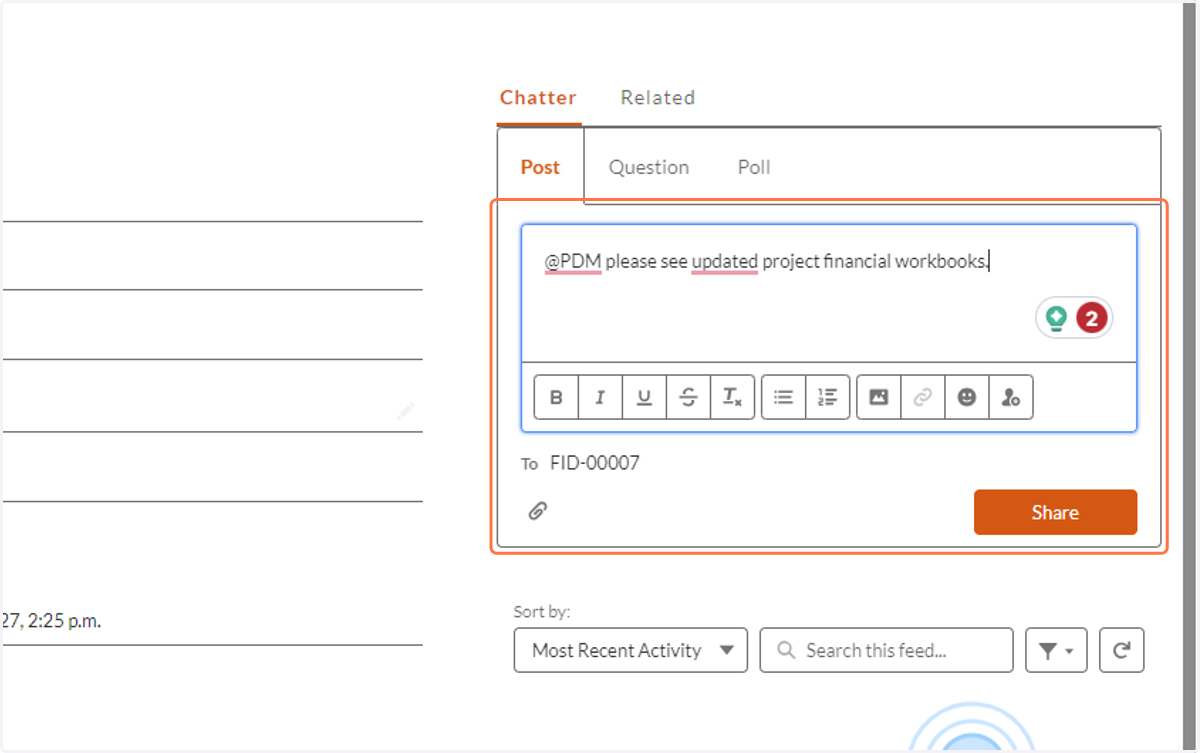Apply underline formatting to text
Screen dimensions: 1200x753
(x=644, y=397)
